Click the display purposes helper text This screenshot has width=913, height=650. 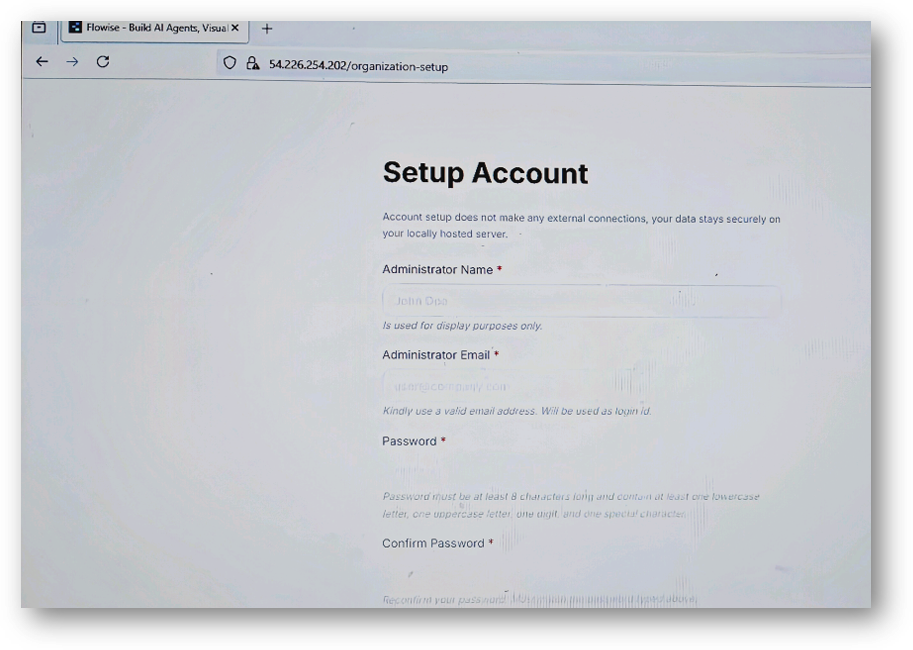coord(462,325)
